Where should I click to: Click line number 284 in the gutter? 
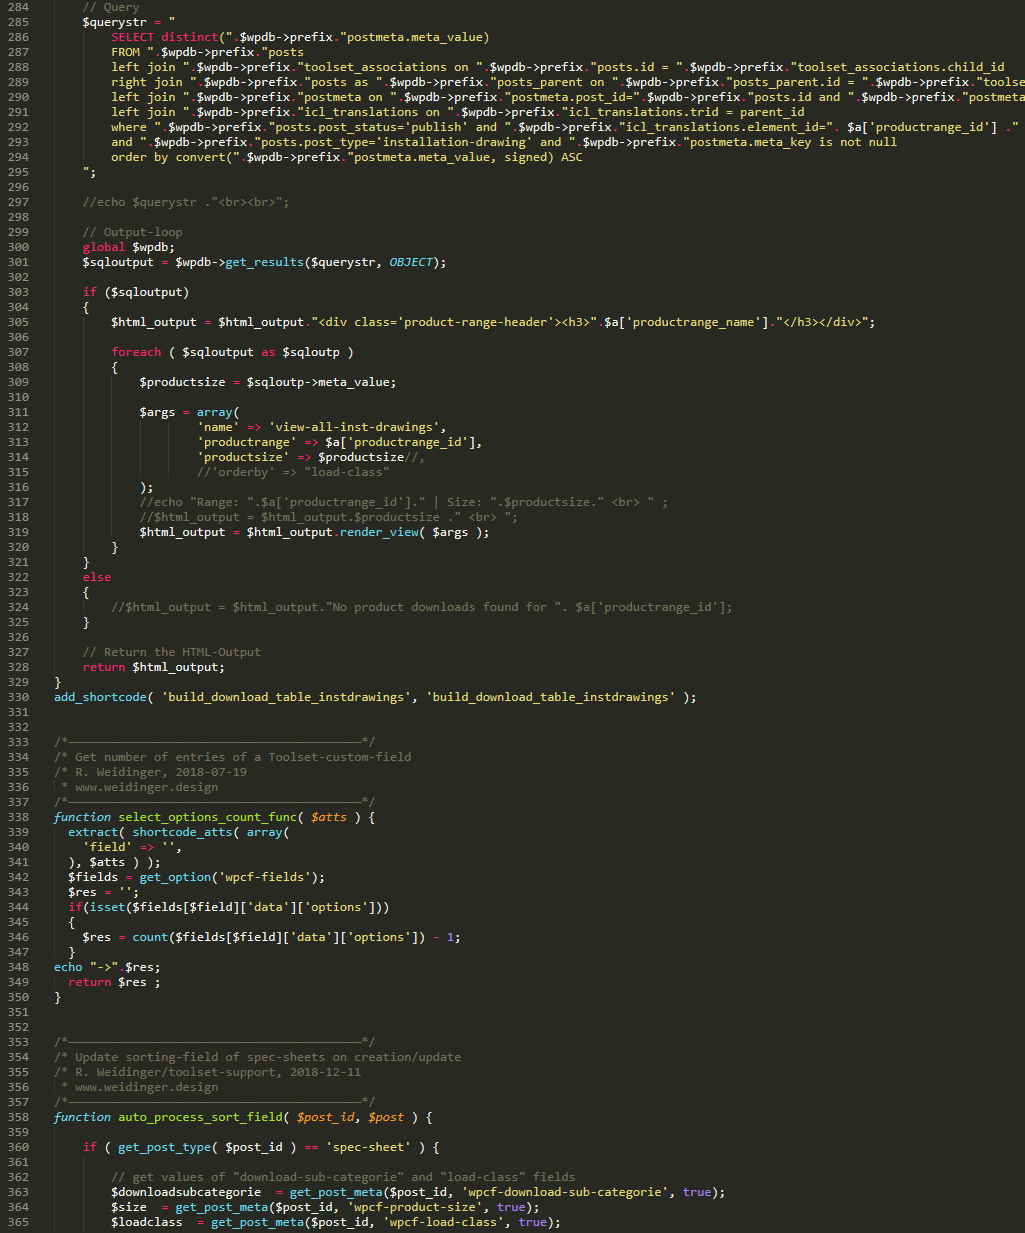point(18,7)
